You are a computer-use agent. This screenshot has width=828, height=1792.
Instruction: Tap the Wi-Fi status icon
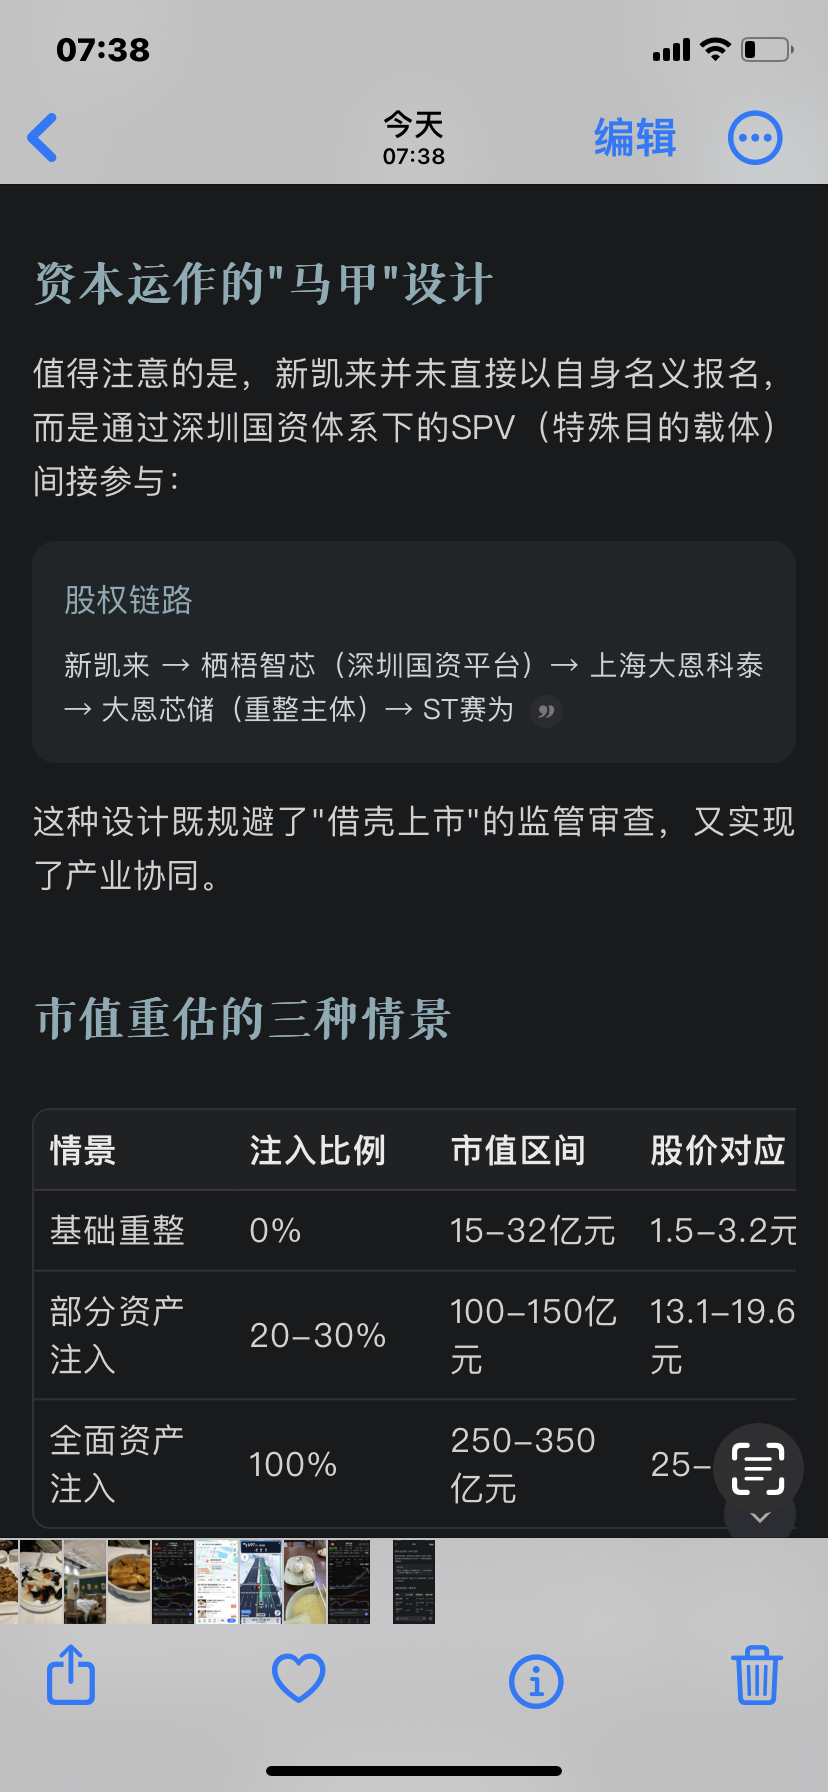click(x=715, y=49)
